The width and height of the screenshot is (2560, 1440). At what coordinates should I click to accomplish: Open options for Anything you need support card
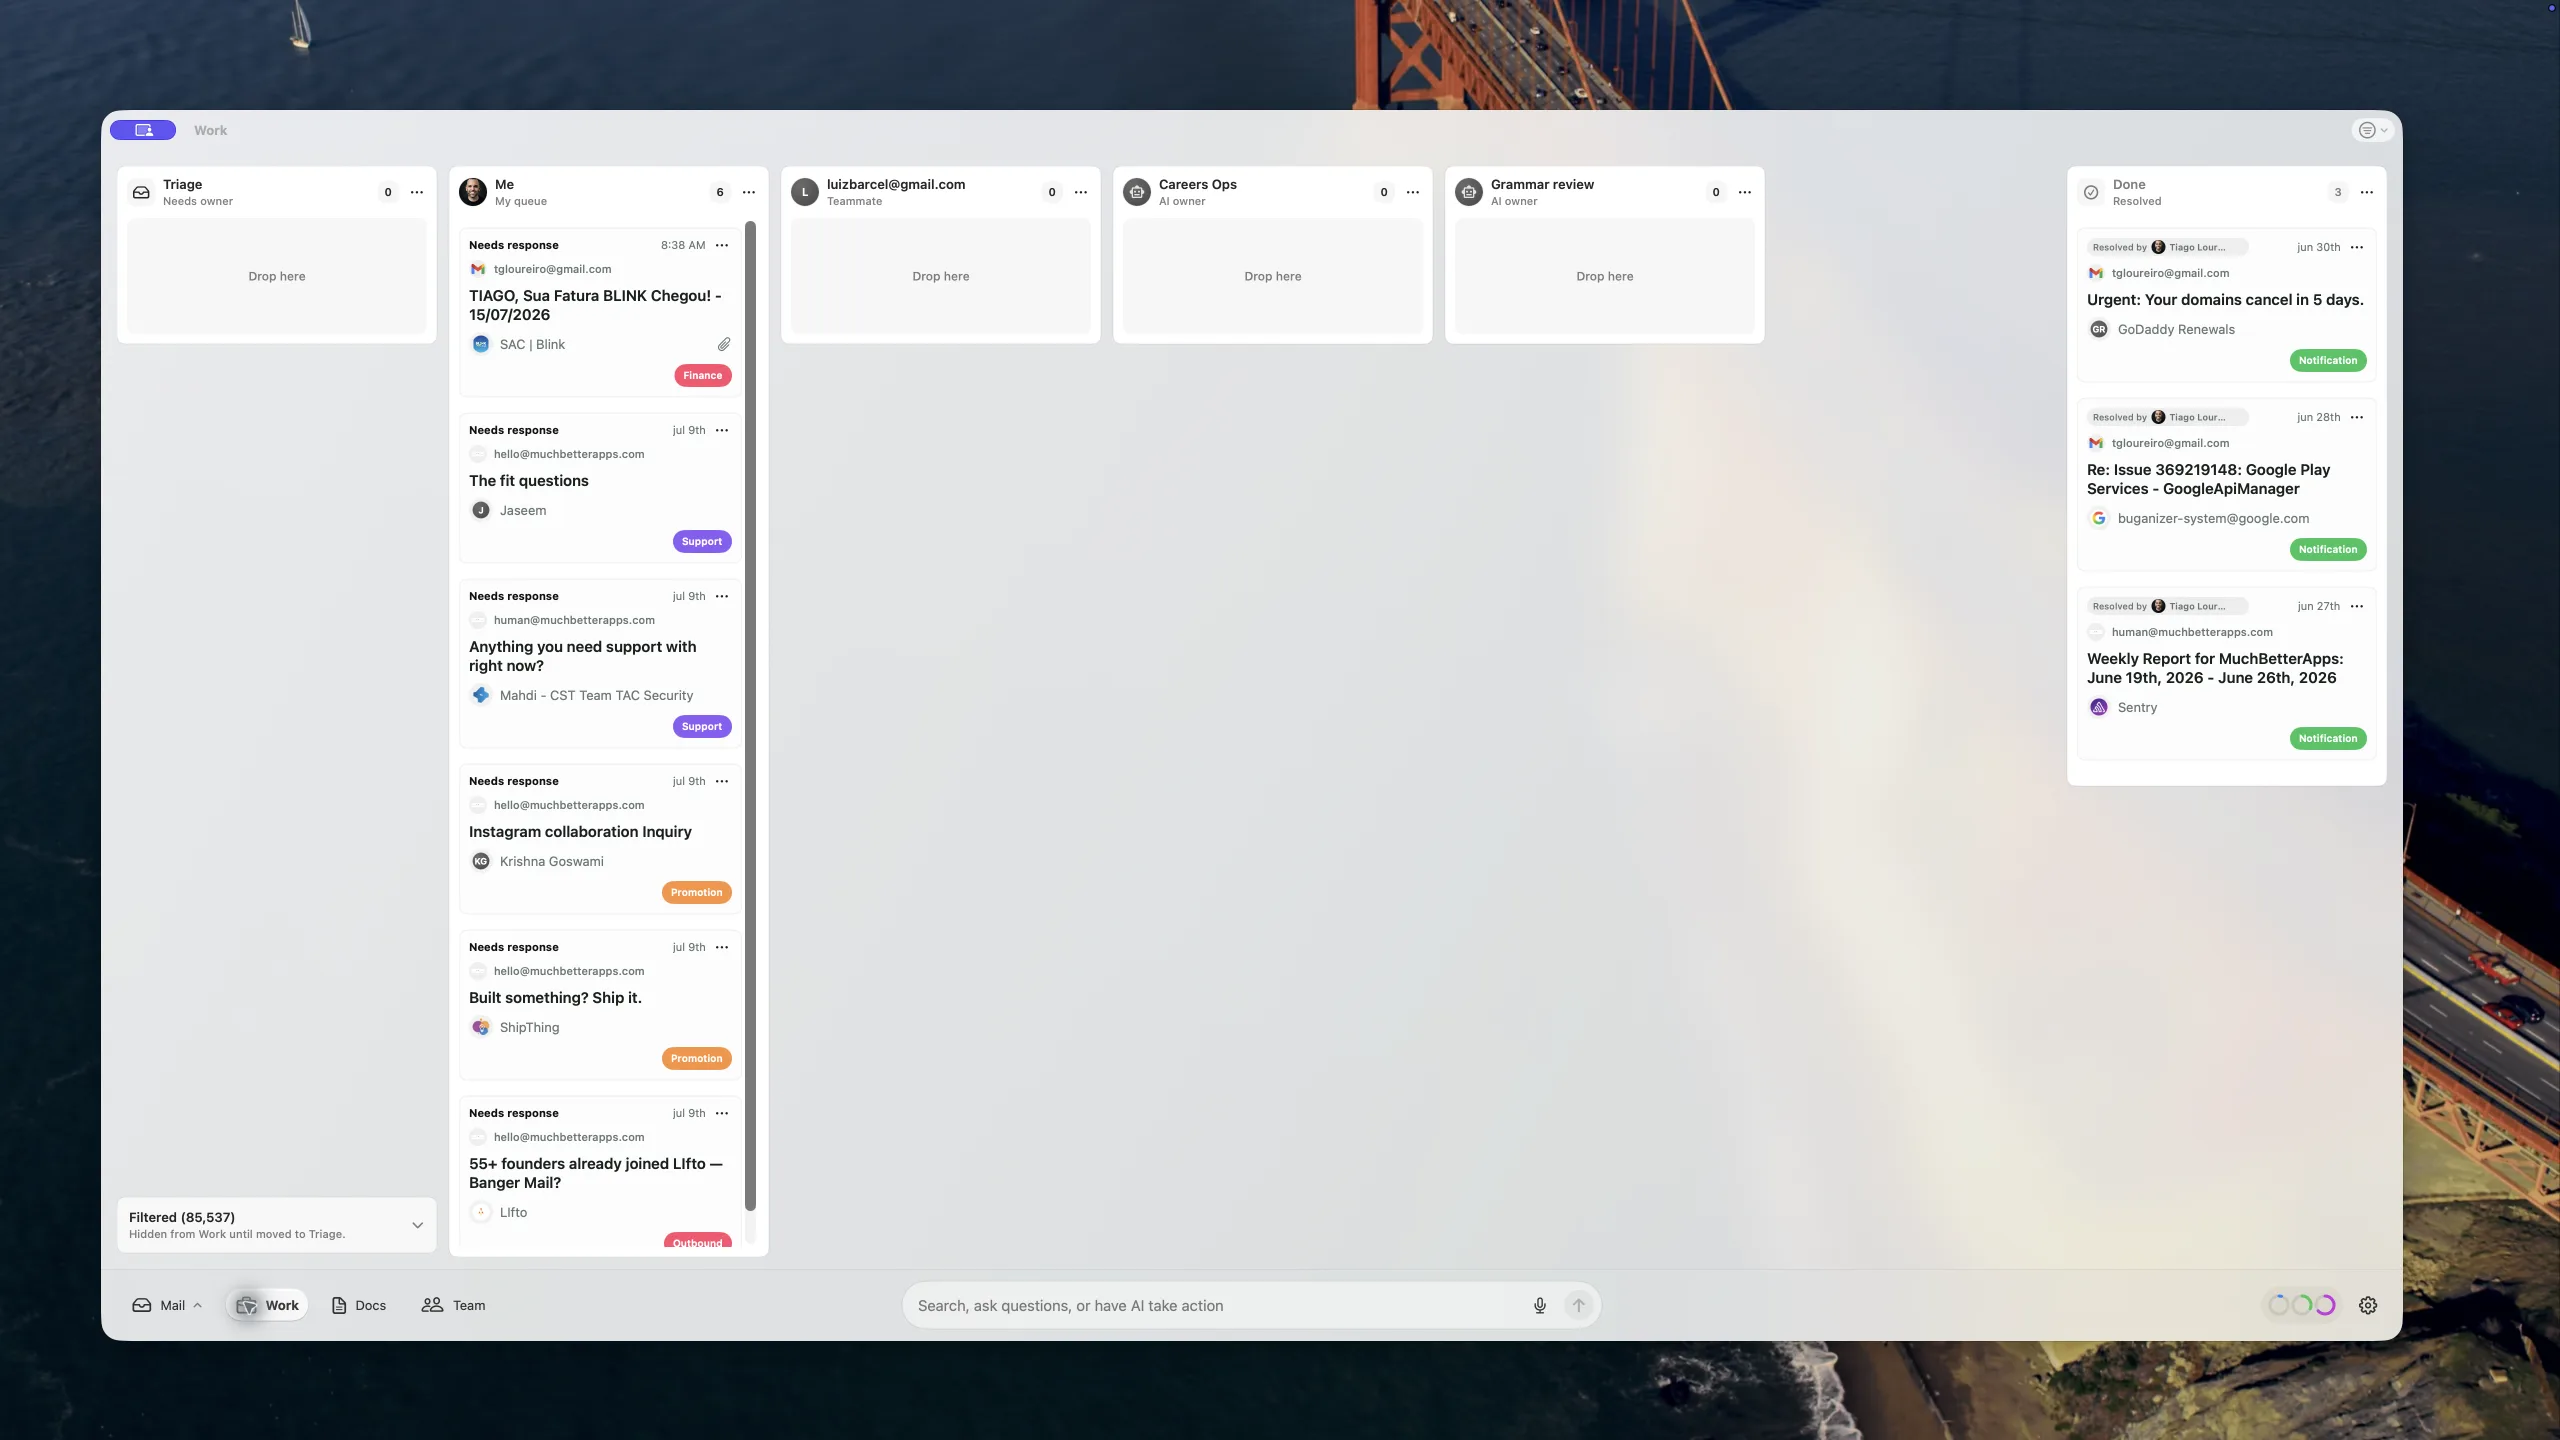coord(722,596)
